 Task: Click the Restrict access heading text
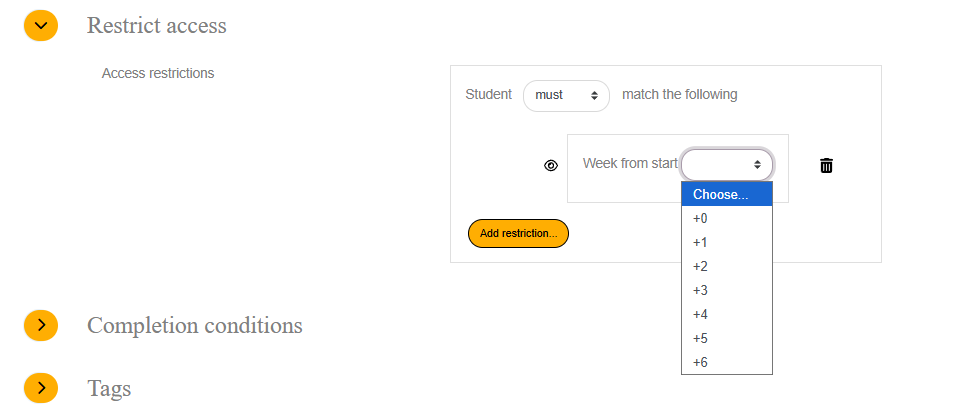[156, 25]
